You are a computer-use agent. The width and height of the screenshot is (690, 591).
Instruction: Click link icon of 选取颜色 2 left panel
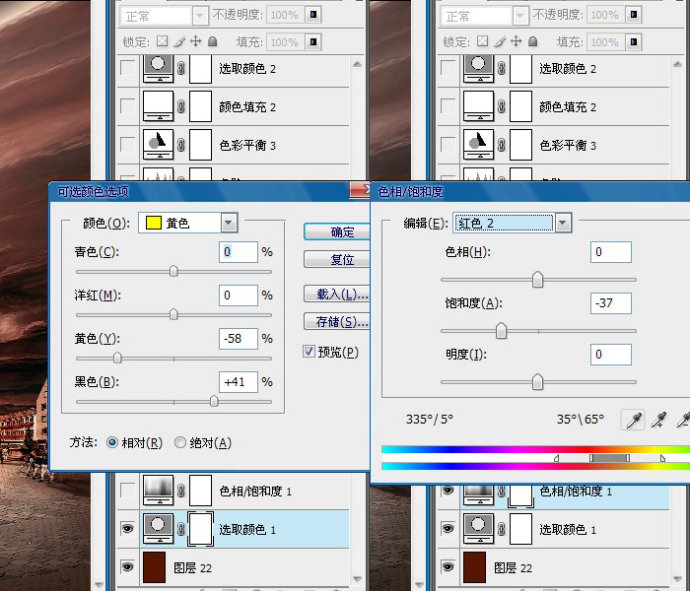pyautogui.click(x=181, y=68)
